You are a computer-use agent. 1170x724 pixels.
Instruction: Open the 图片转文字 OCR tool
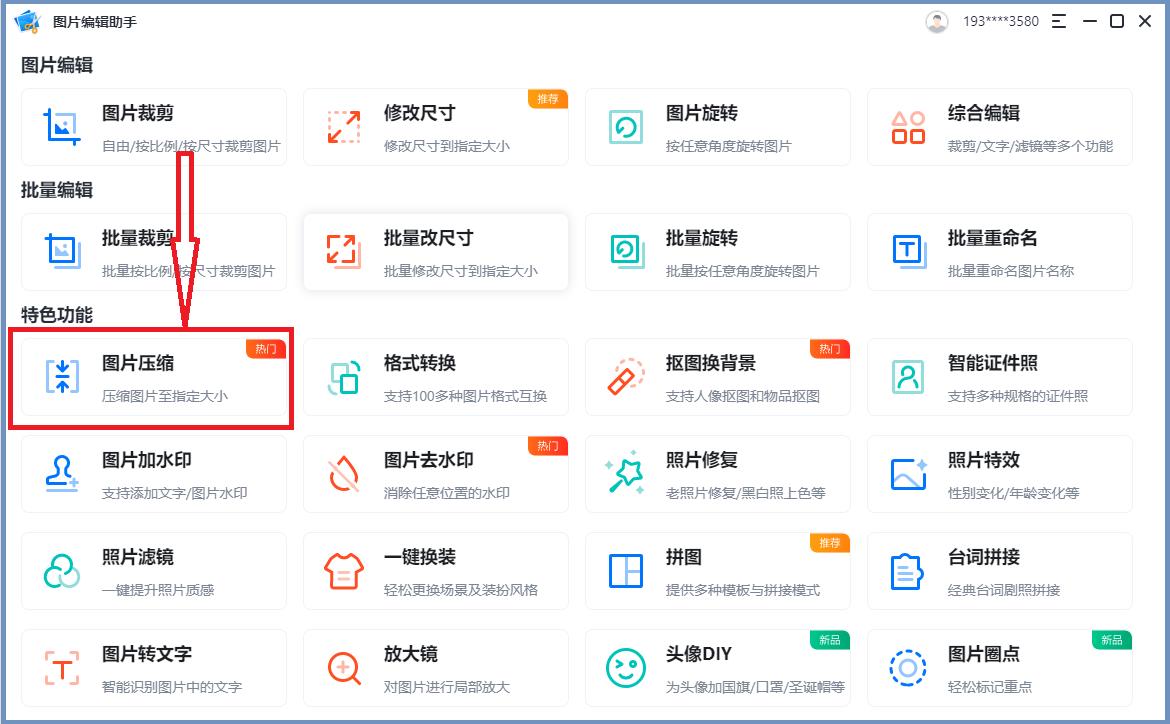coord(155,667)
